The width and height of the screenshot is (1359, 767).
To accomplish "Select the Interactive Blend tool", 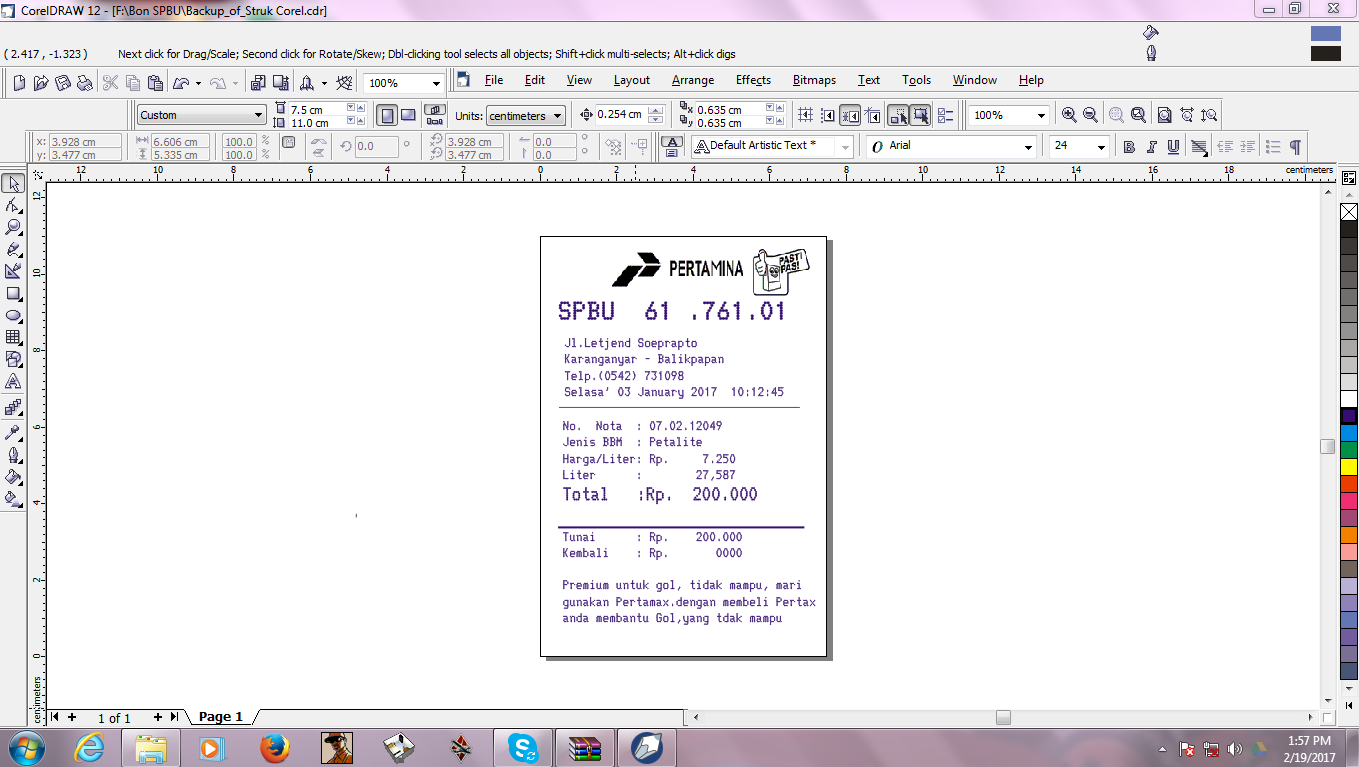I will pos(13,408).
